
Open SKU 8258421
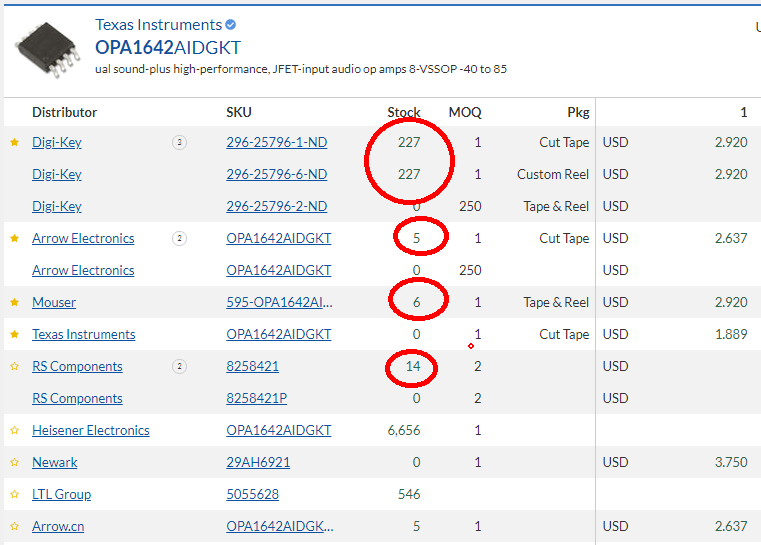click(x=252, y=366)
